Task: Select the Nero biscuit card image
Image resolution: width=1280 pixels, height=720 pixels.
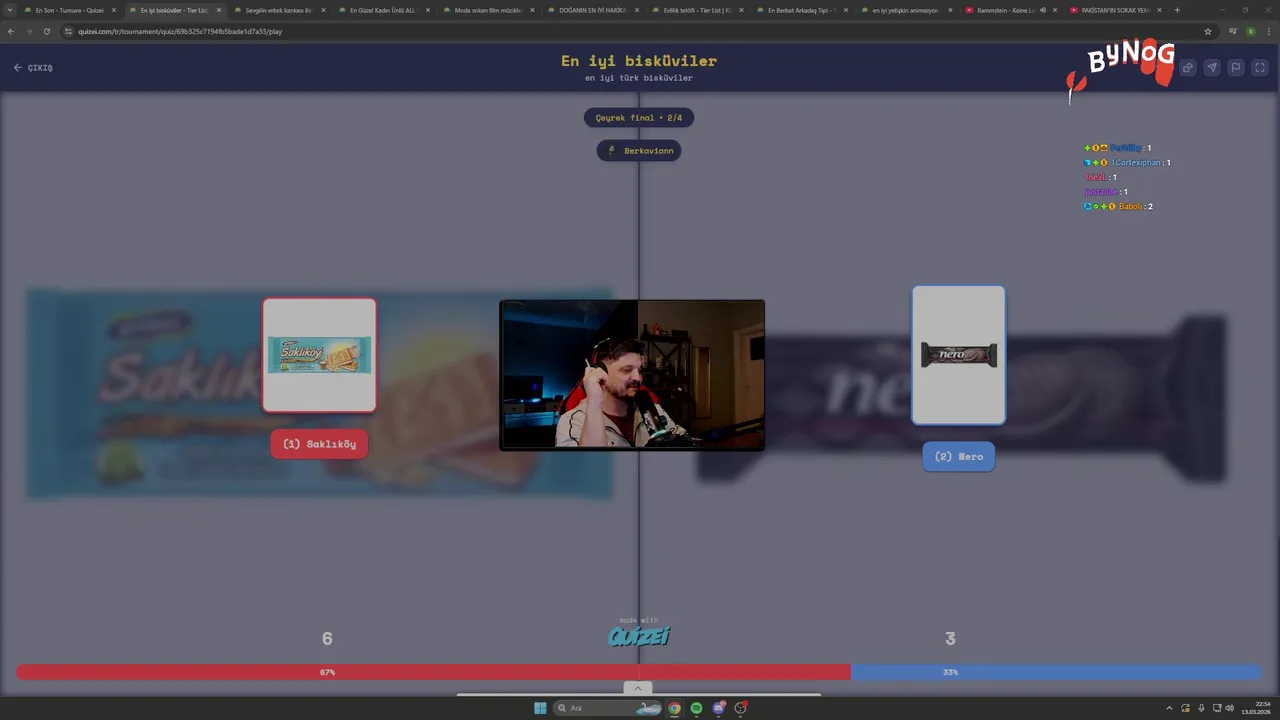Action: 958,355
